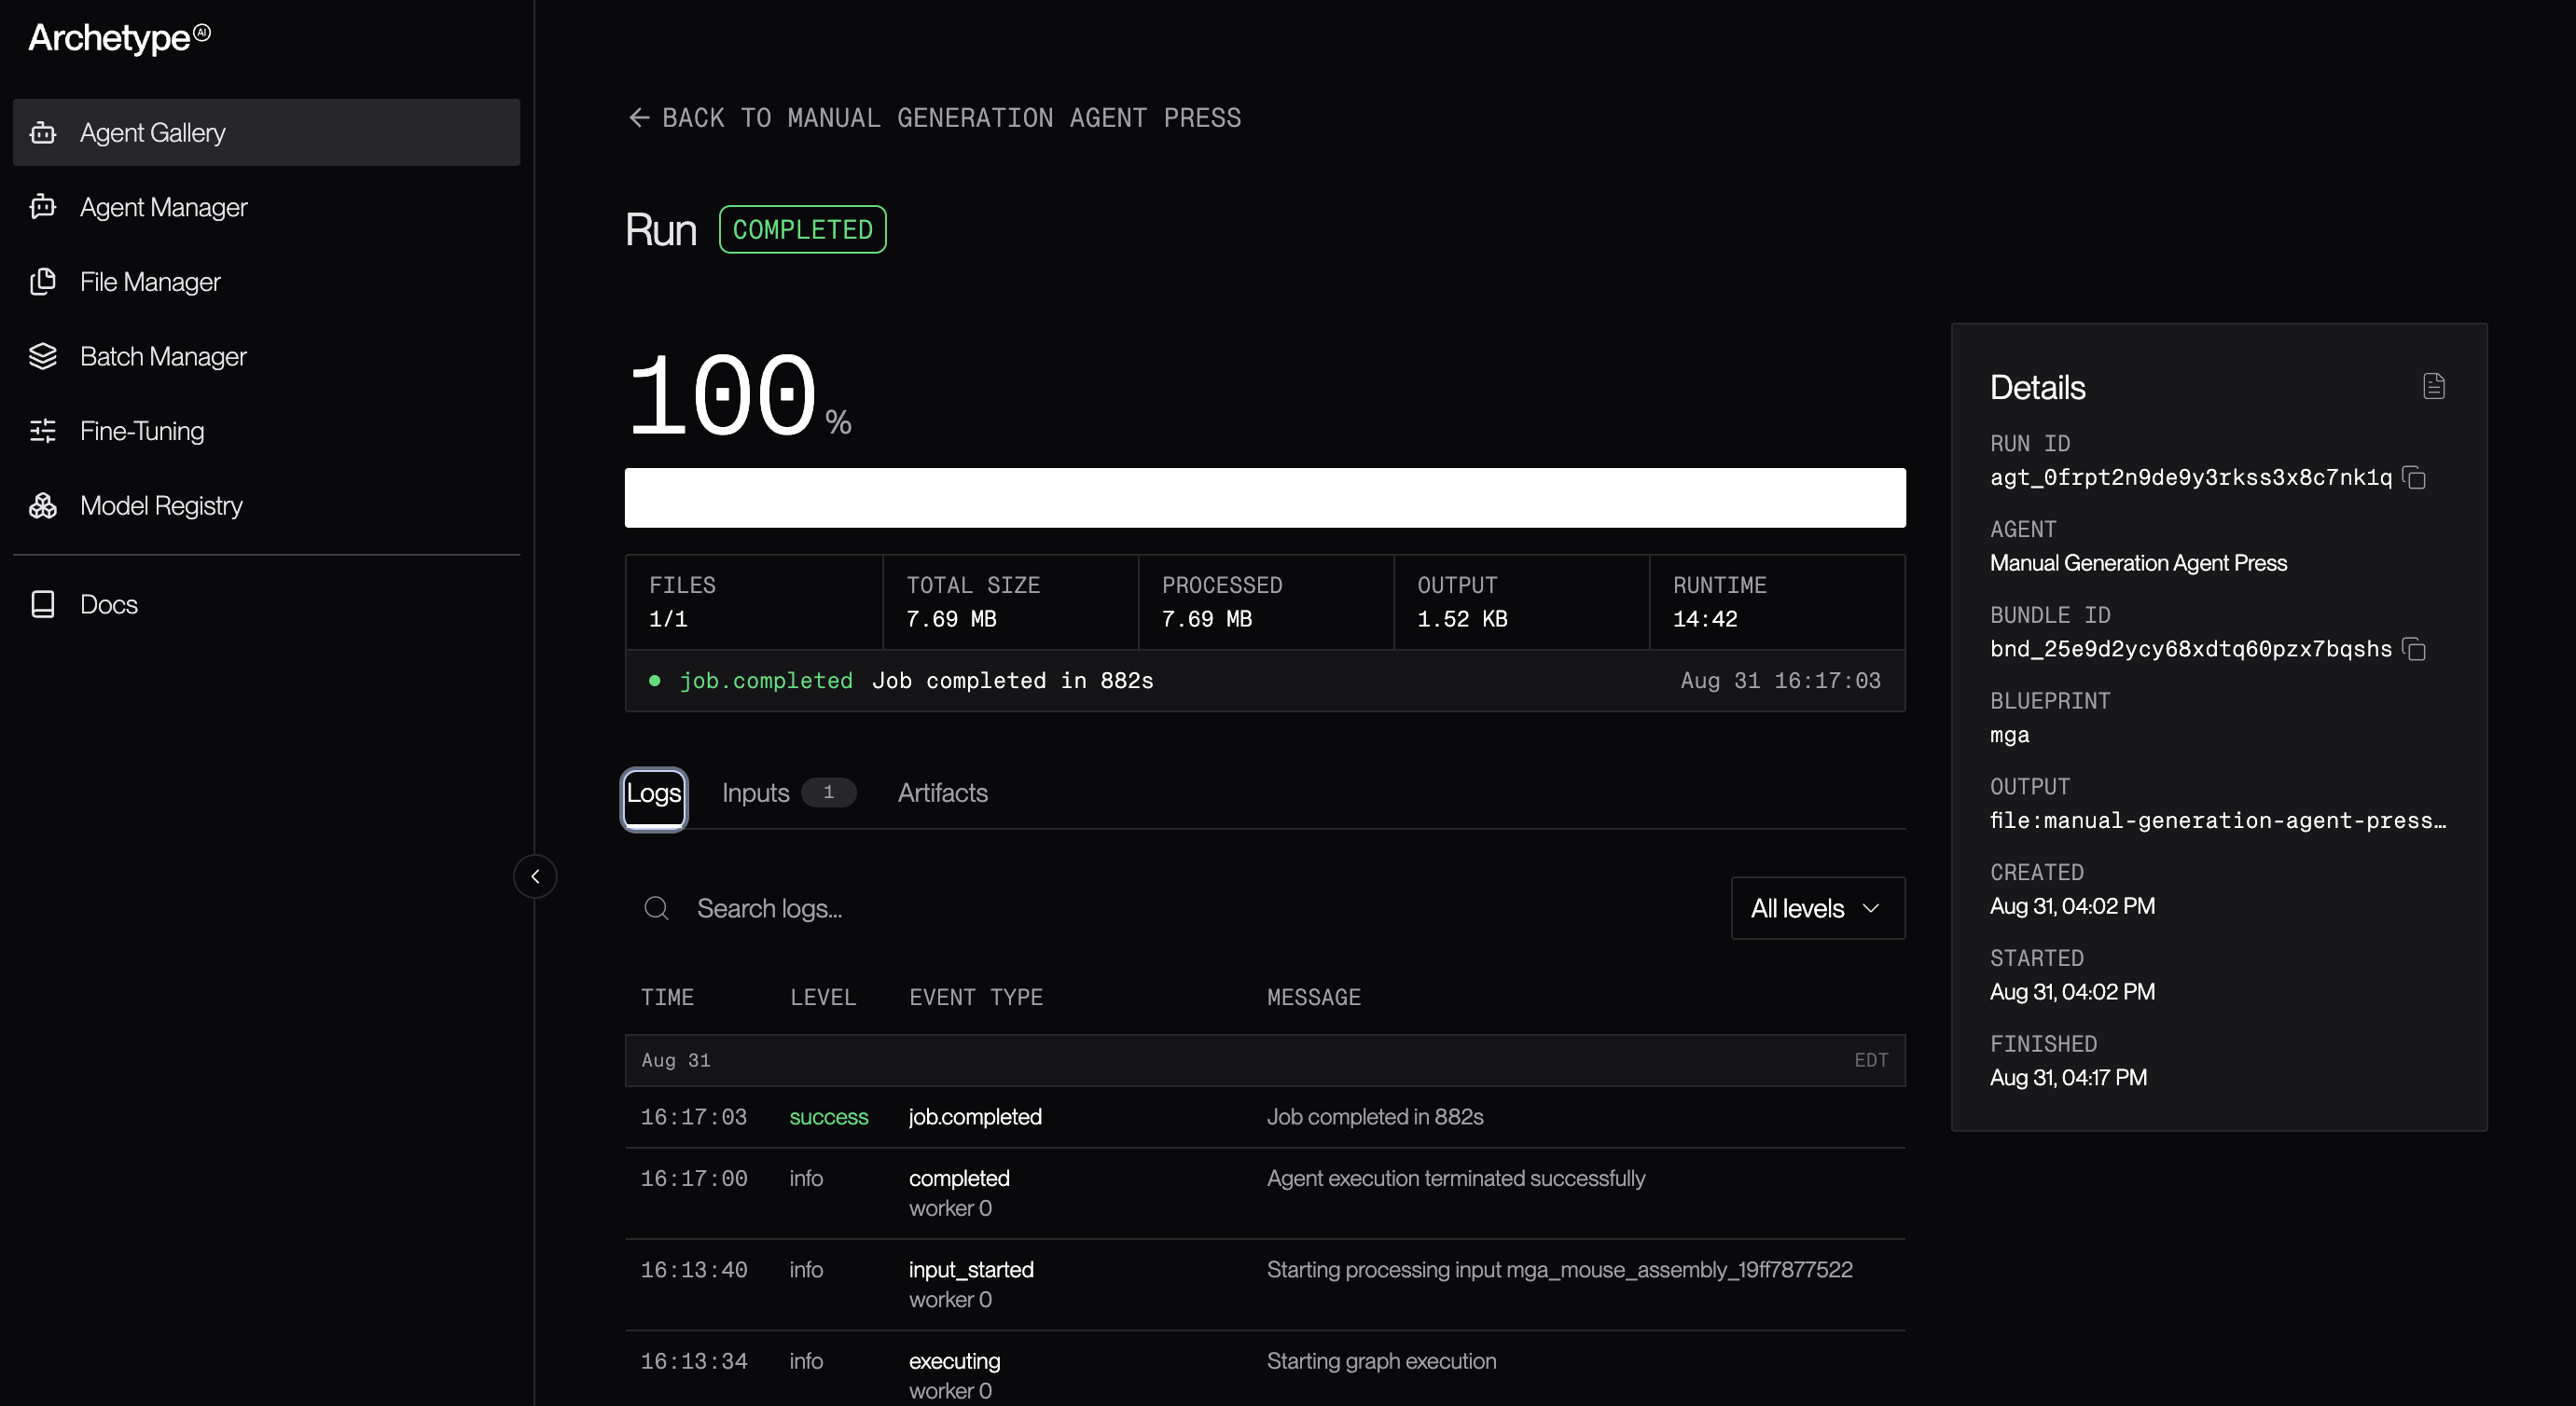Select the completed log row at 16:17:00
Viewport: 2576px width, 1406px height.
click(x=1265, y=1193)
